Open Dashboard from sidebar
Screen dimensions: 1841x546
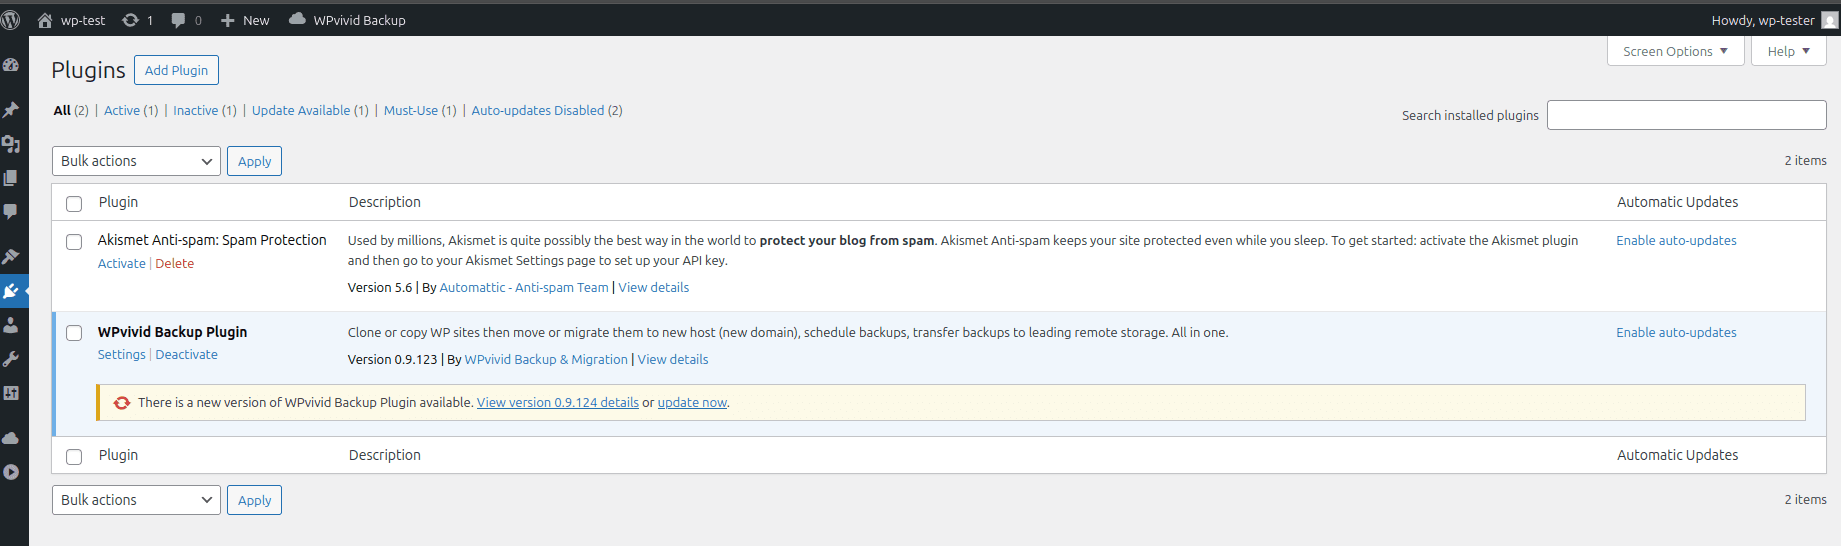point(11,65)
